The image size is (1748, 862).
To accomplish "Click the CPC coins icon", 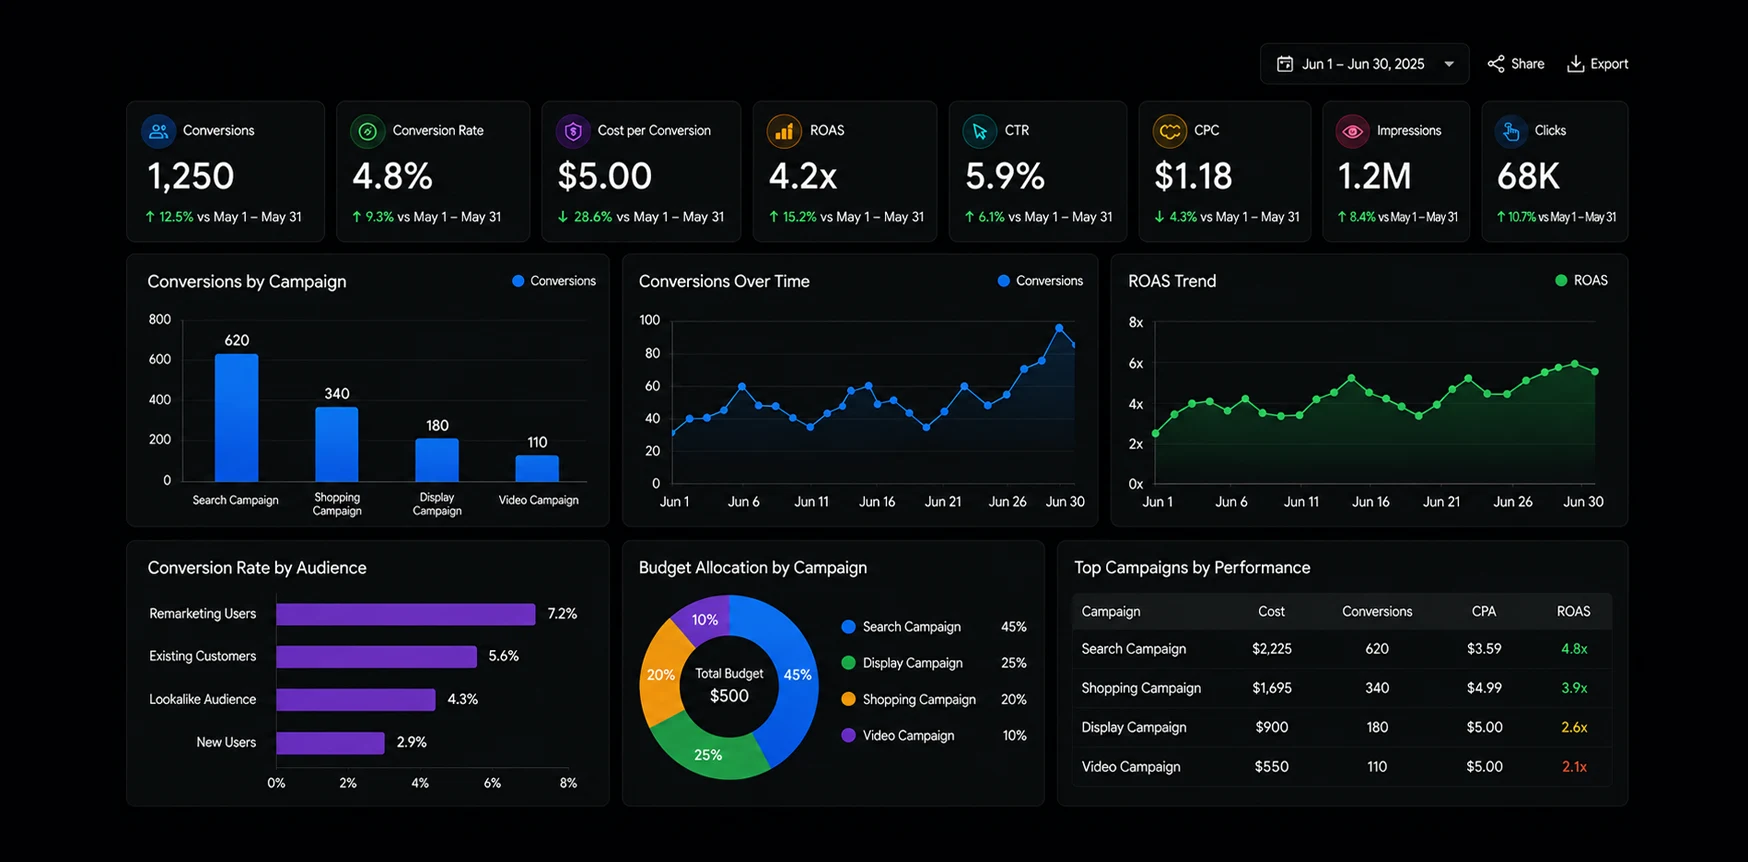I will coord(1169,131).
